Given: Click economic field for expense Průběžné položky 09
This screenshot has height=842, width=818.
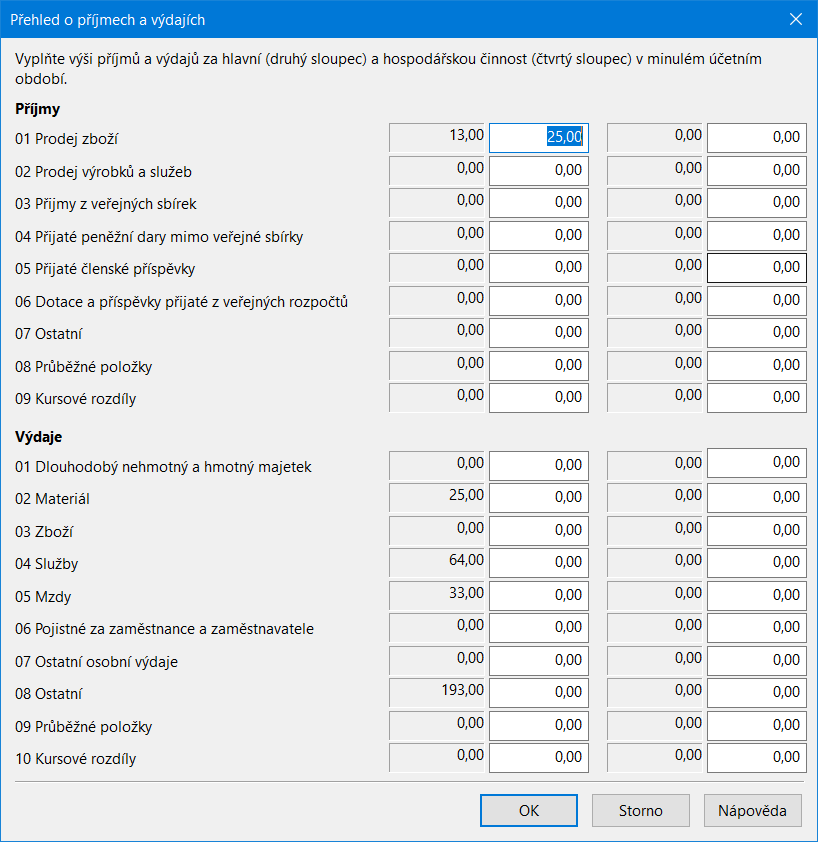Looking at the screenshot, I should (757, 725).
